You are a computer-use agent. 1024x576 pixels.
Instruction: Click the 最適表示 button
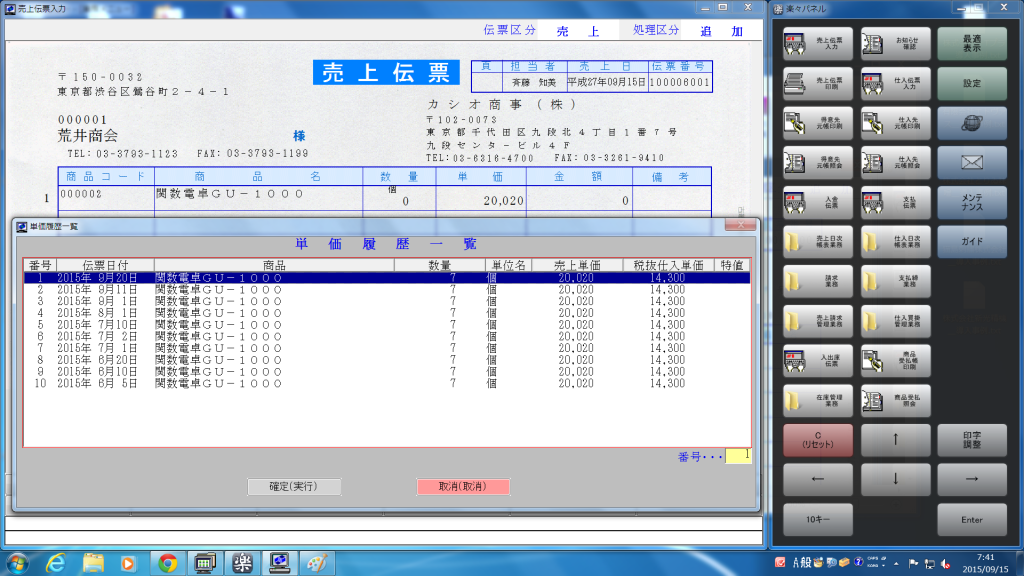(x=972, y=44)
